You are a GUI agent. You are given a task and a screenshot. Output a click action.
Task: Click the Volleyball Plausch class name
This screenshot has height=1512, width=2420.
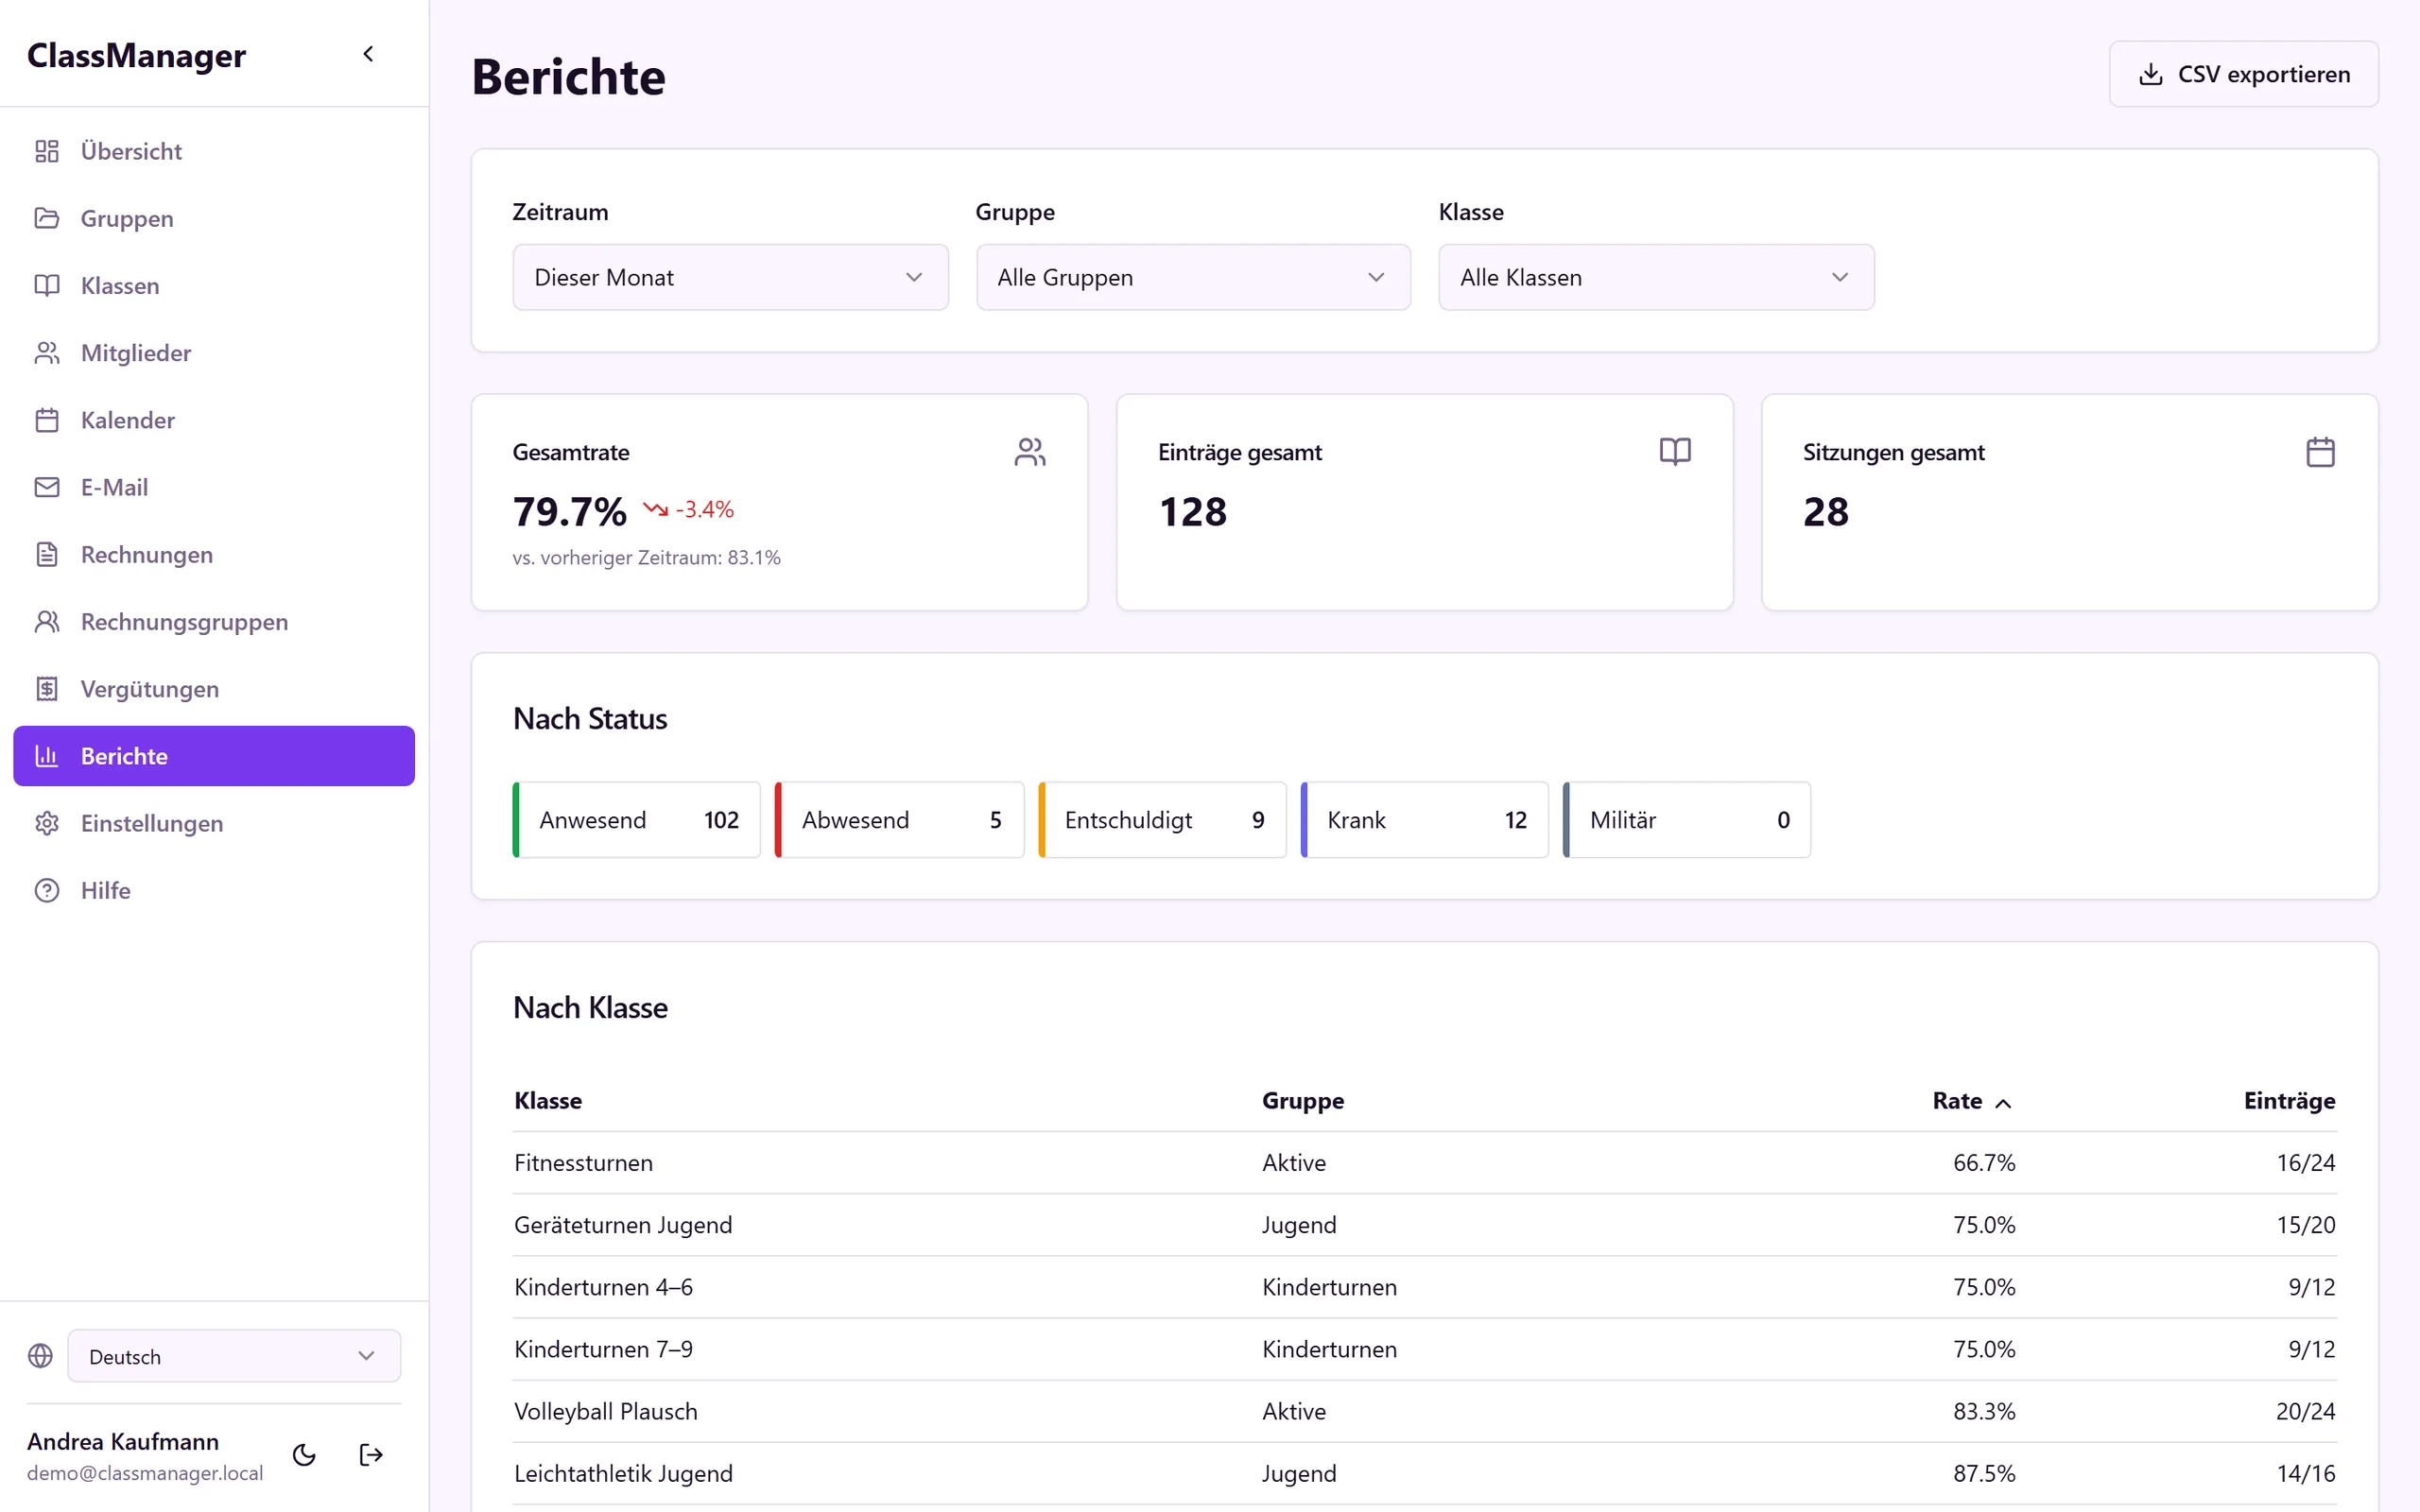(605, 1411)
